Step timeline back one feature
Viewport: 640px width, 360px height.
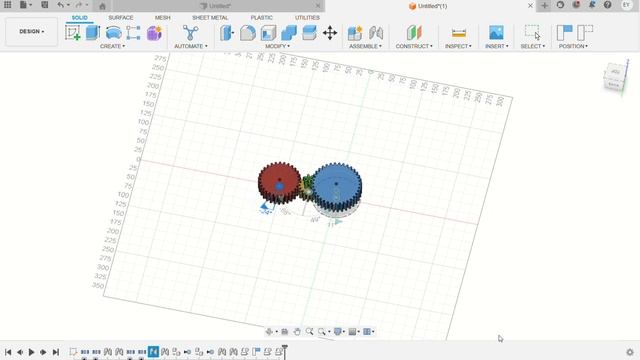(x=20, y=352)
